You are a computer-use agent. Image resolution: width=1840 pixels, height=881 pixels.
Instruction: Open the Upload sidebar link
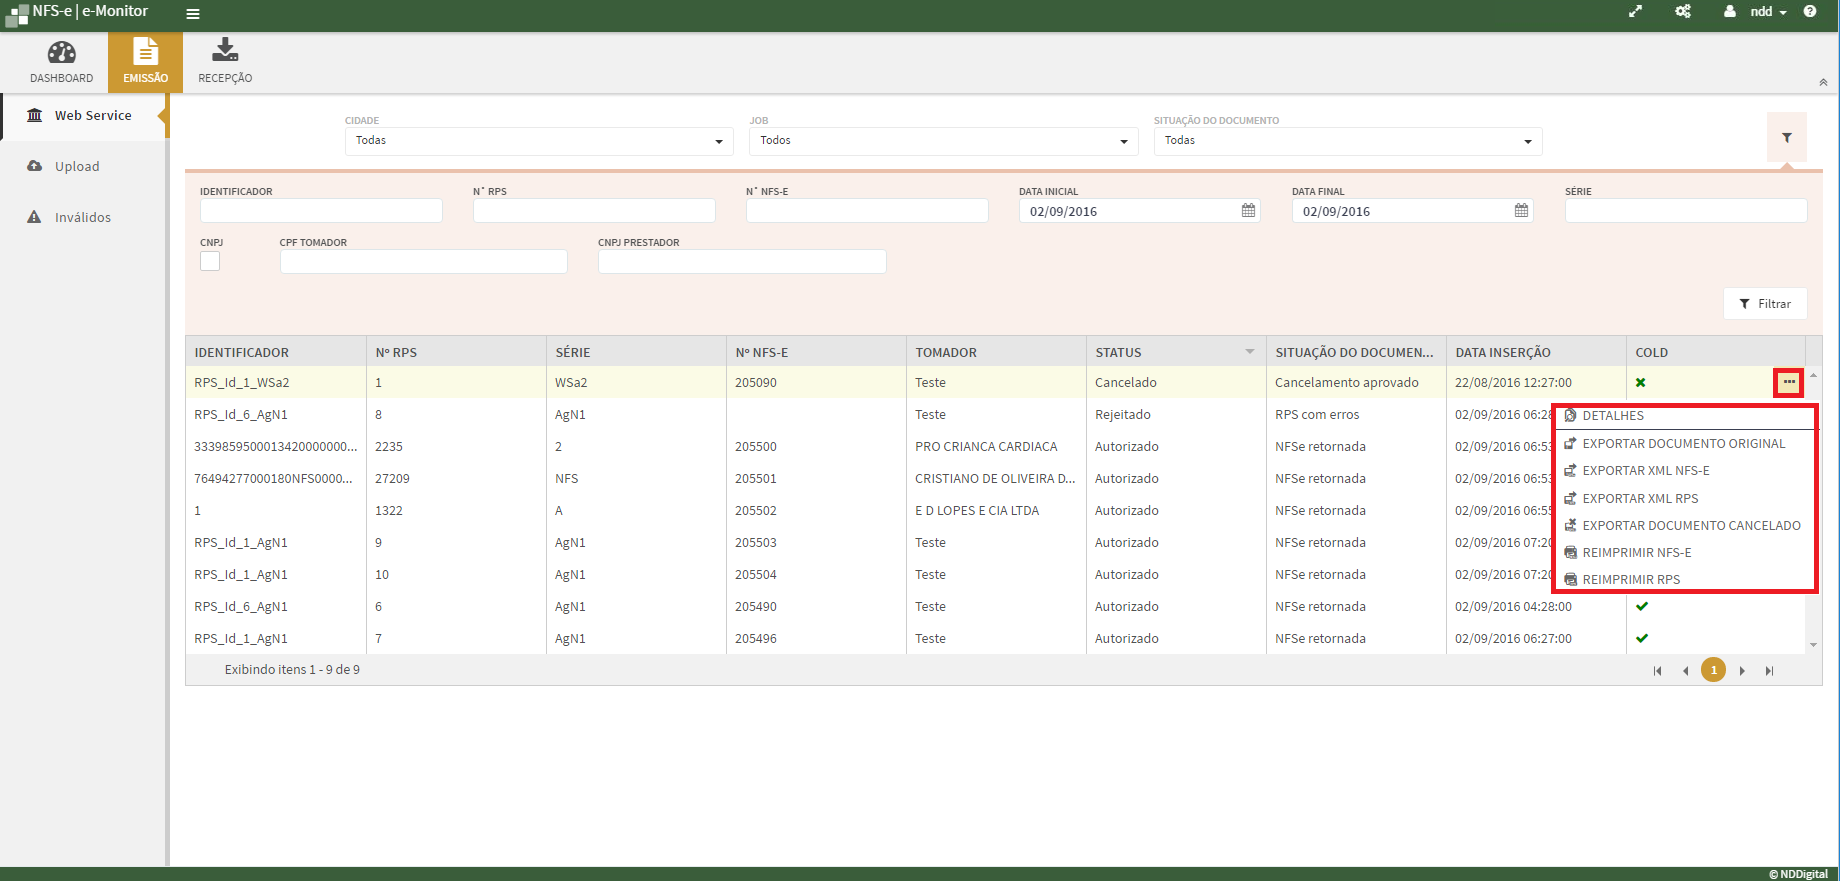click(x=77, y=167)
